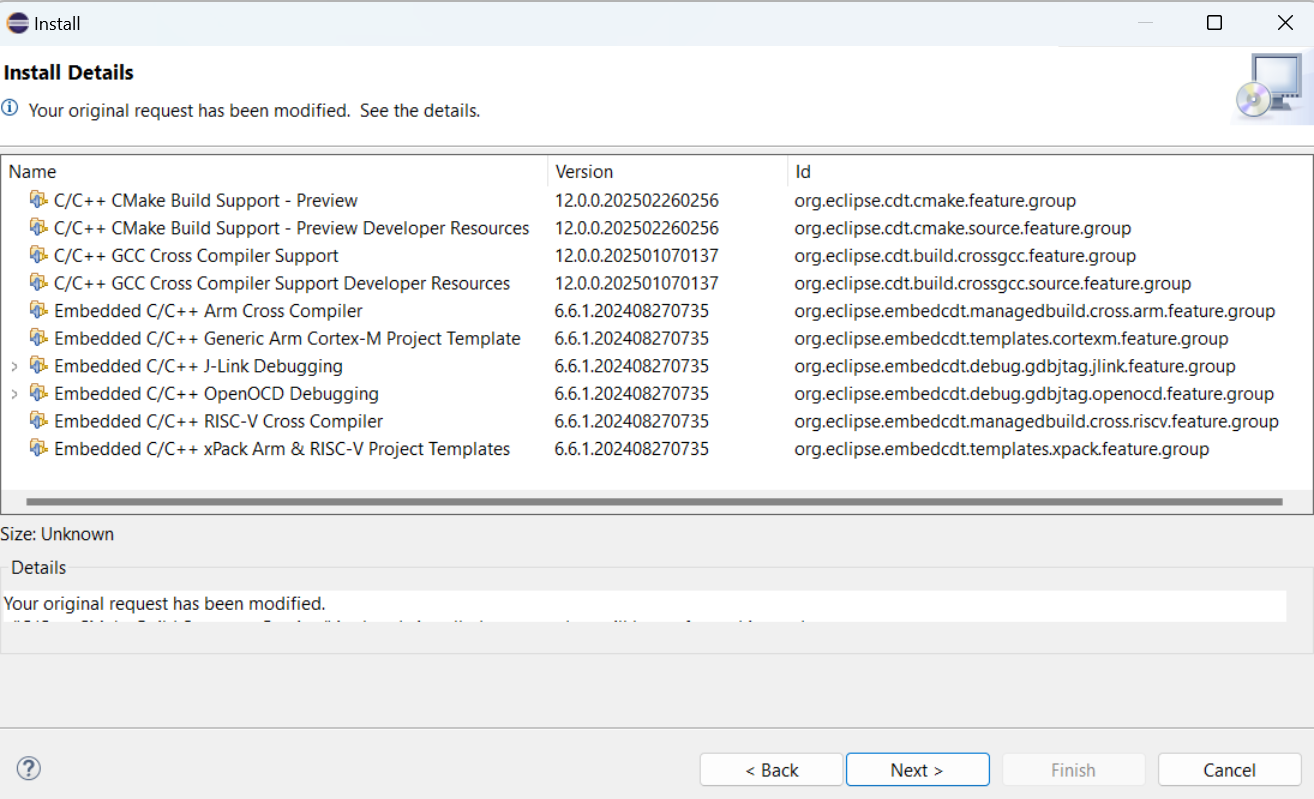Image resolution: width=1314 pixels, height=799 pixels.
Task: Click the info icon beside the modification message
Action: [x=11, y=110]
